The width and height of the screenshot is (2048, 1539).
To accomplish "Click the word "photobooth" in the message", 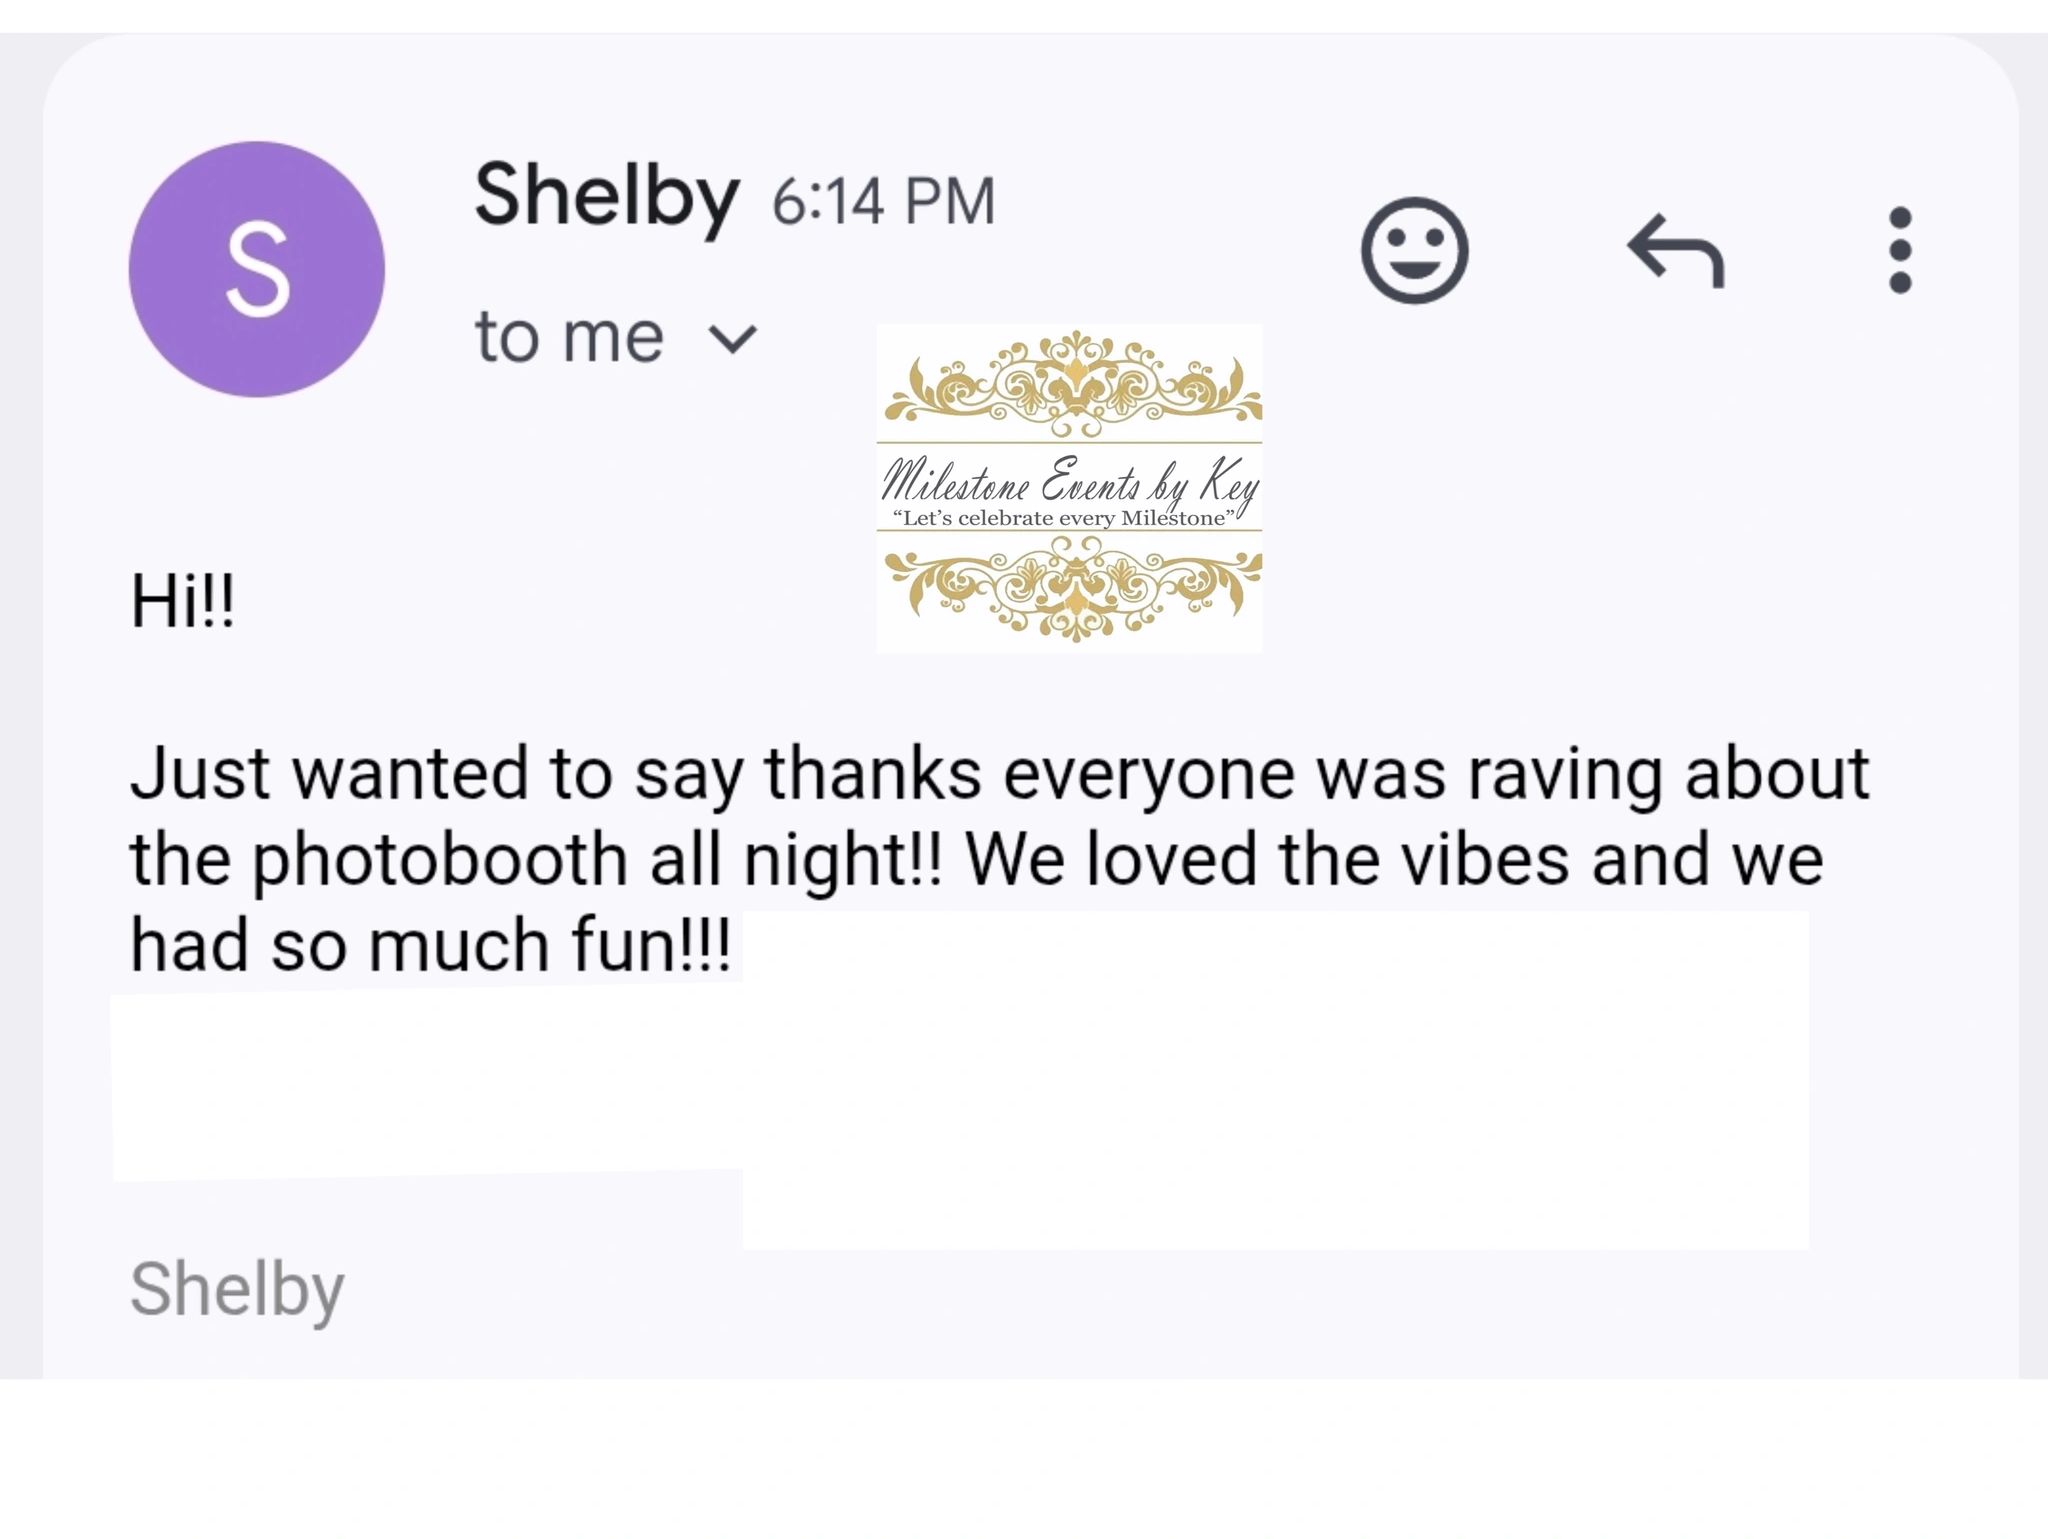I will tap(439, 860).
